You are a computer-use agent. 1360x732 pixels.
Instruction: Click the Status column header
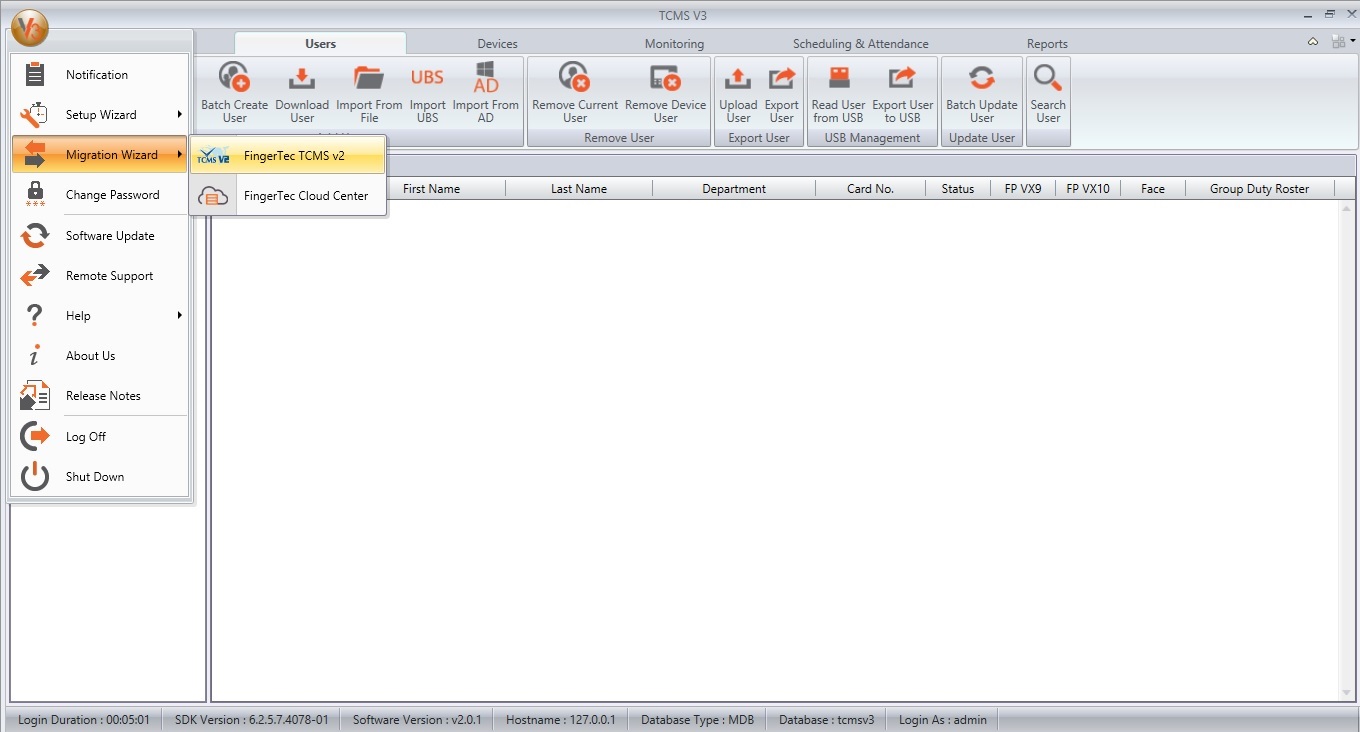pyautogui.click(x=958, y=189)
